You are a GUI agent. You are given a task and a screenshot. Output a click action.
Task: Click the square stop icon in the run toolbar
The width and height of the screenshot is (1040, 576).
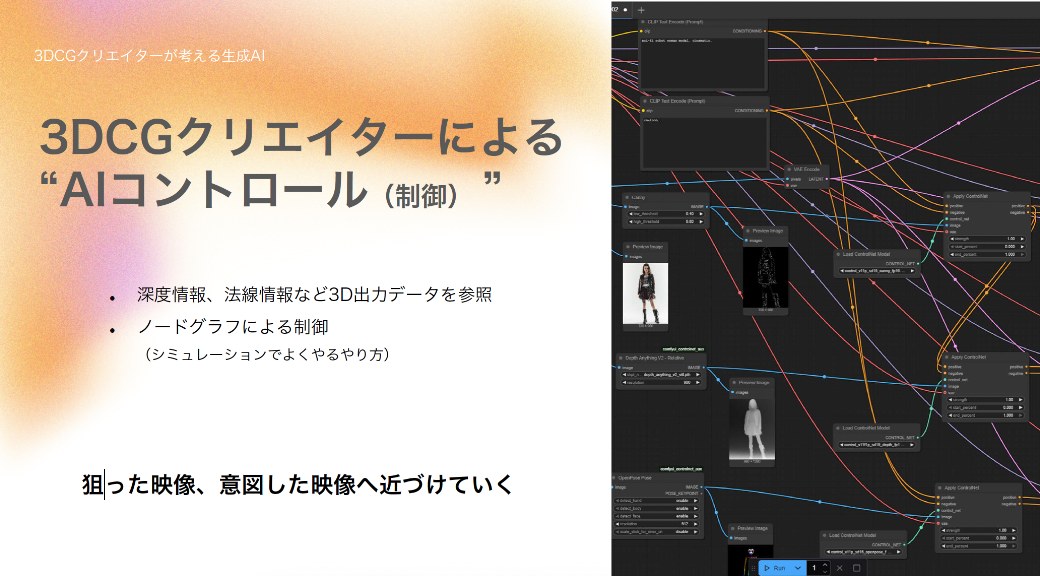[856, 567]
